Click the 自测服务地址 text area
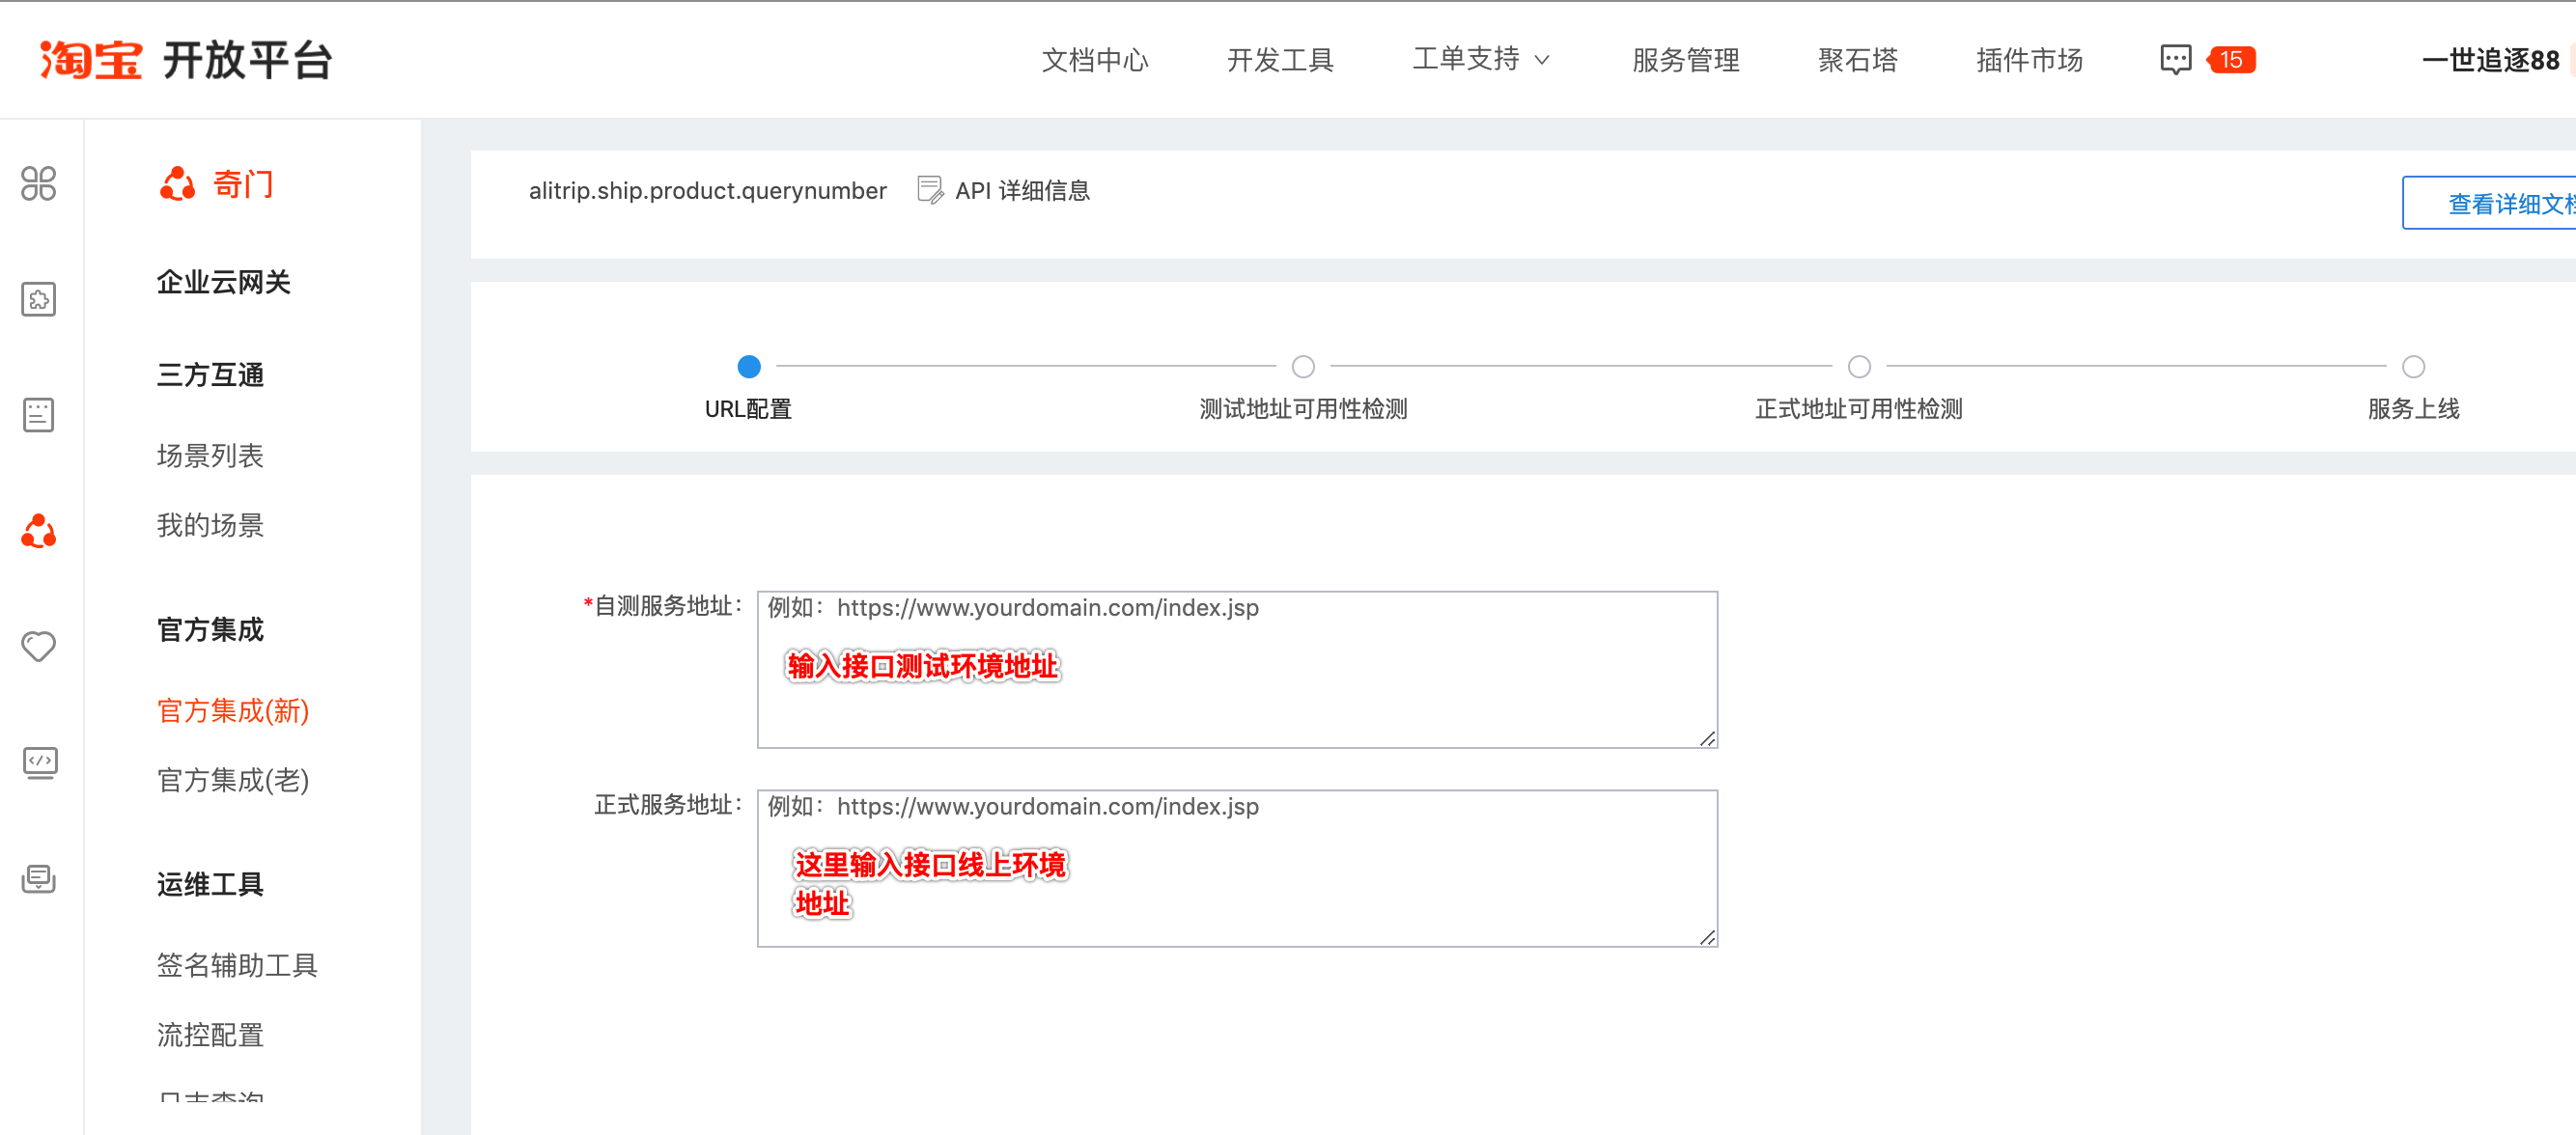The image size is (2576, 1135). (1237, 670)
